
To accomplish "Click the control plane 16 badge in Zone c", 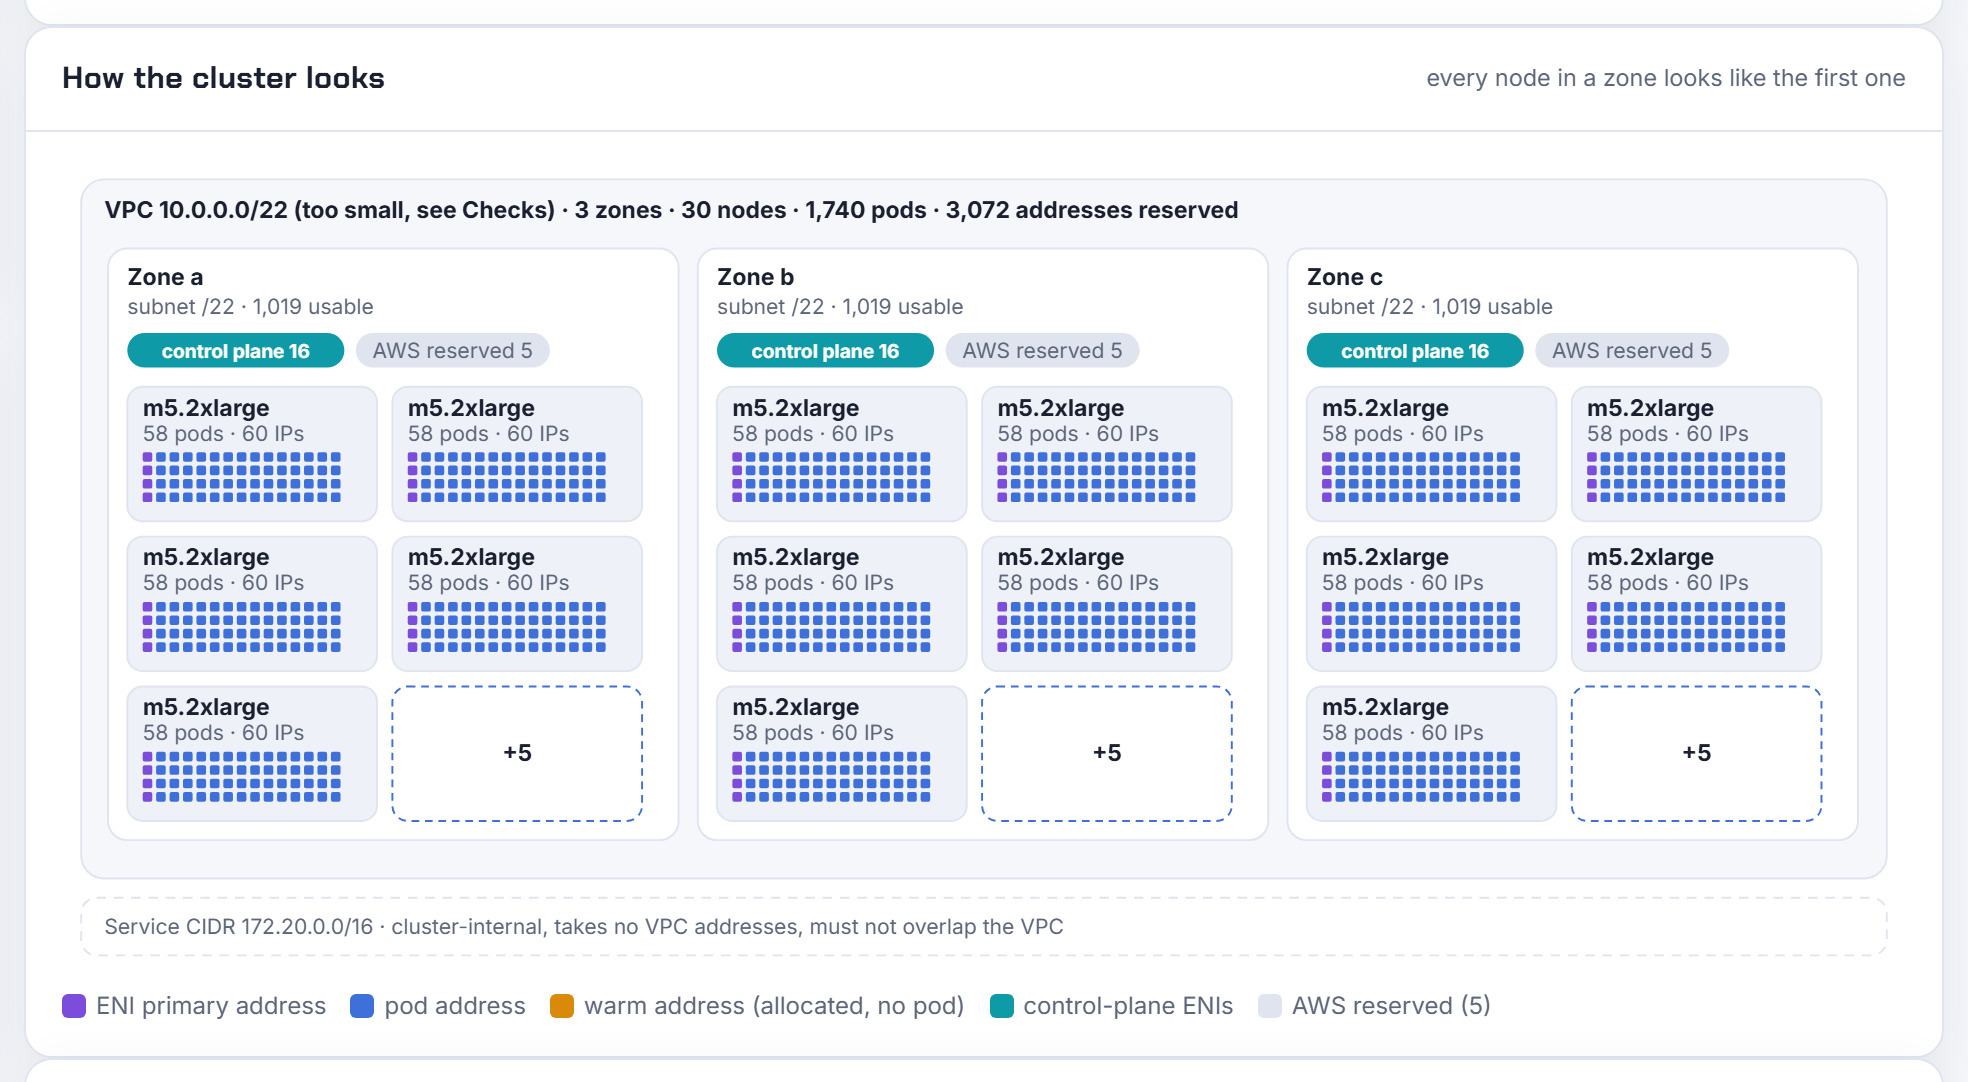I will (x=1415, y=351).
